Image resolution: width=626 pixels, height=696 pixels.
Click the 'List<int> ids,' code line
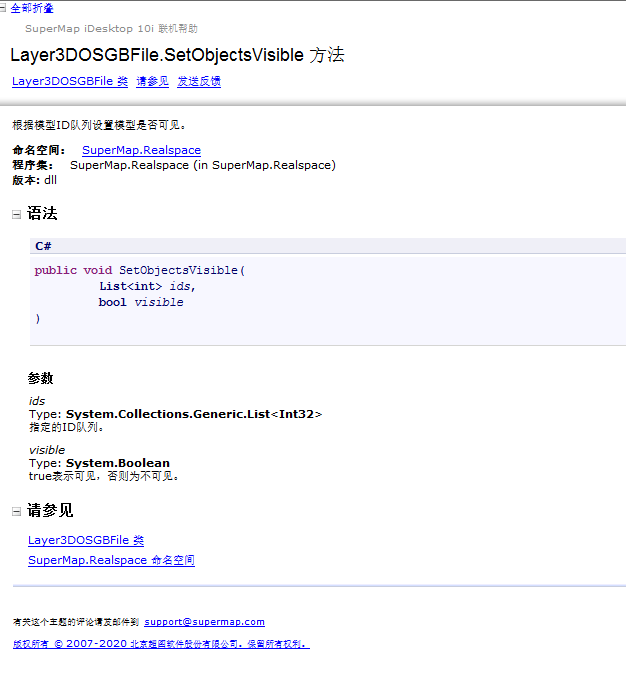click(x=147, y=286)
